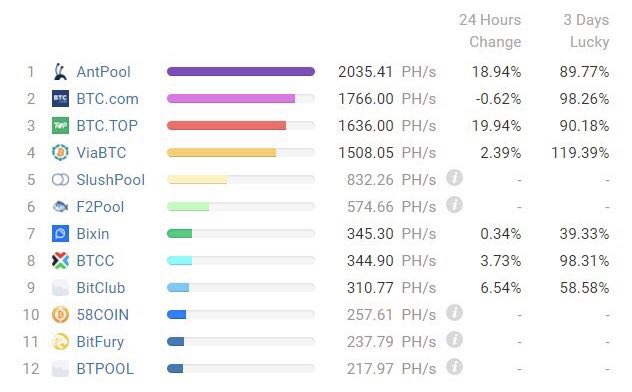Sort by 3 Days Lucky column header

coord(586,31)
